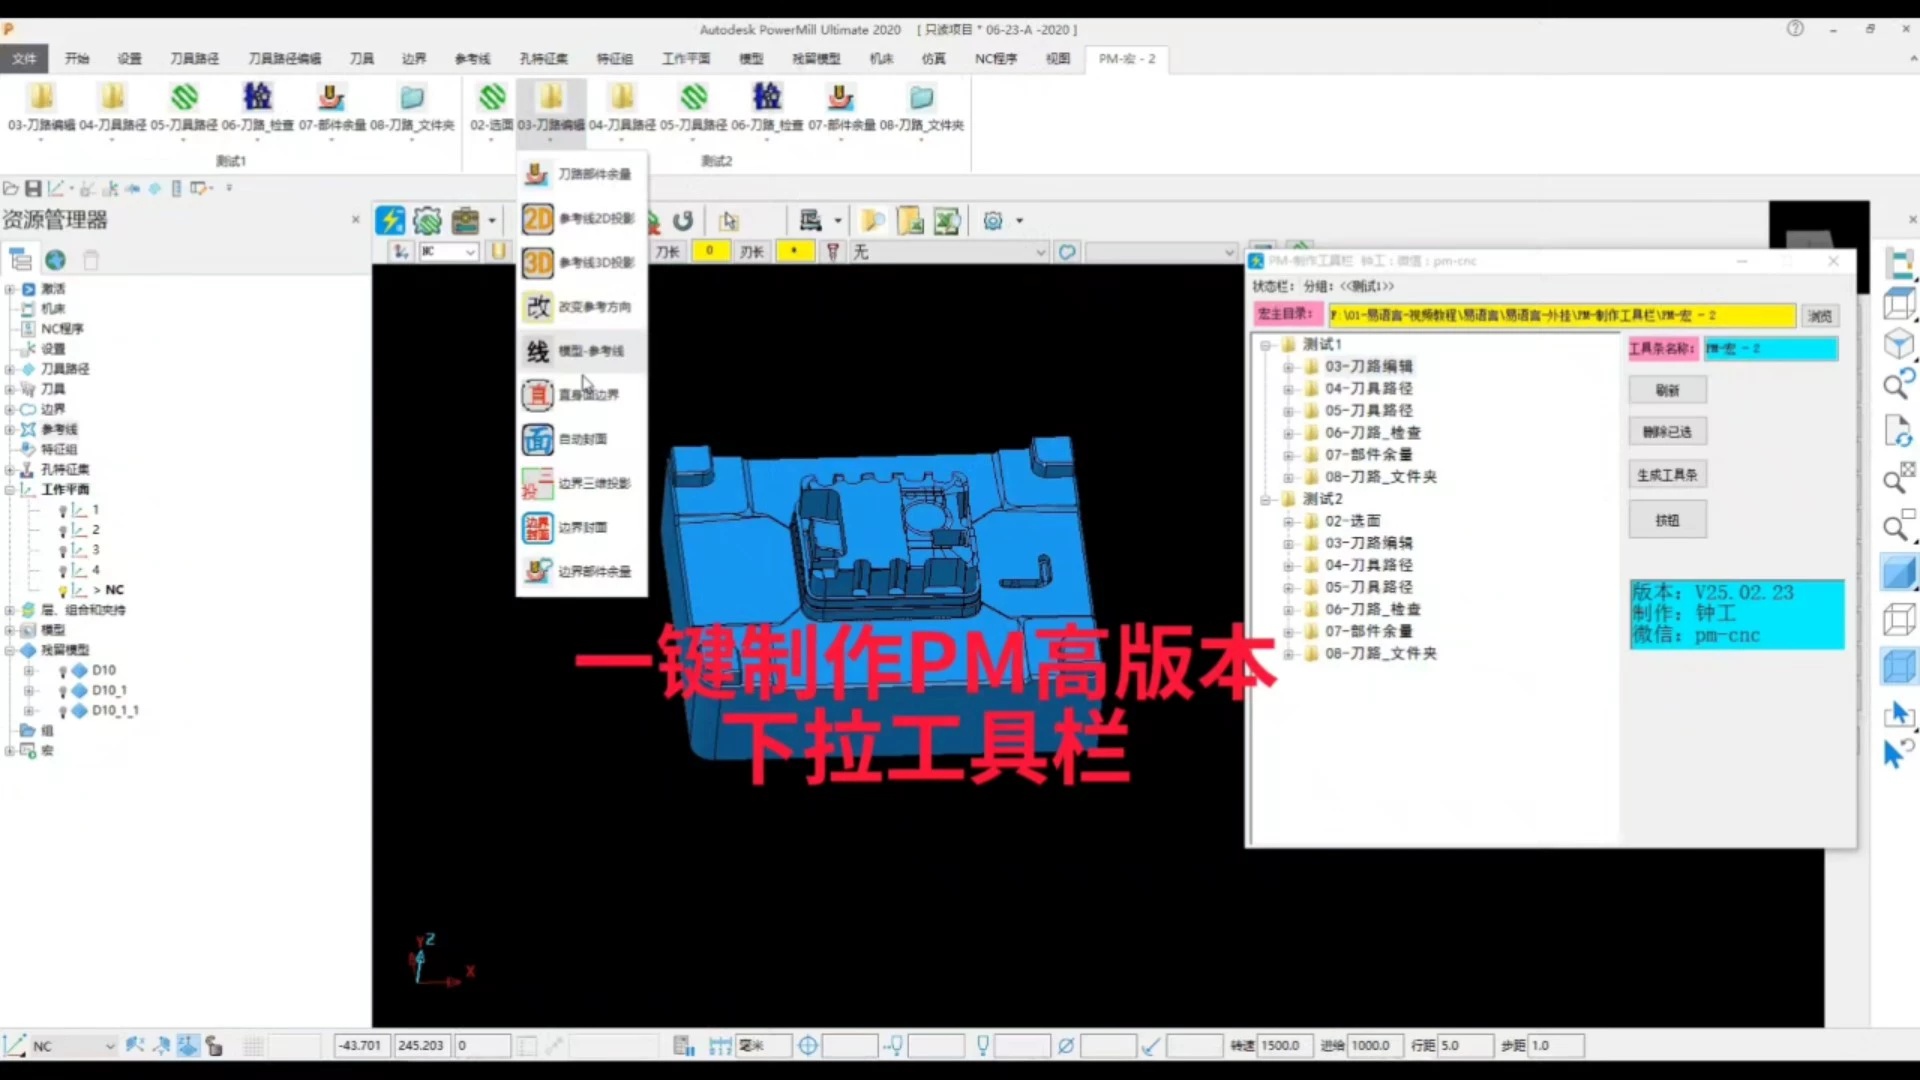
Task: Open the NC workplane dropdown in toolbar
Action: (x=470, y=252)
